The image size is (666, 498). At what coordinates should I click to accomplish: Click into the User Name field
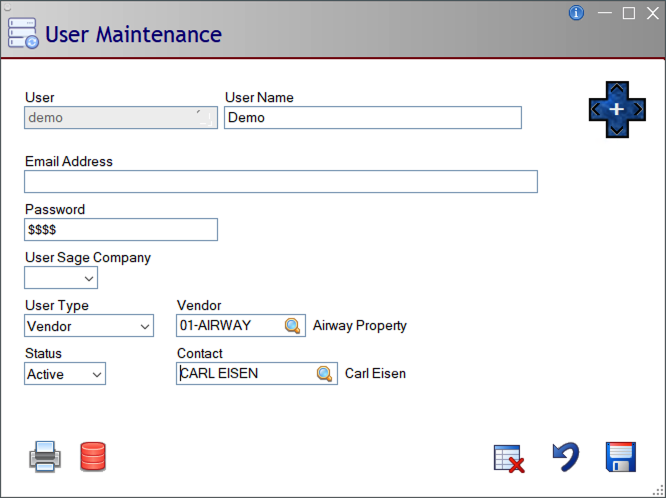[372, 118]
